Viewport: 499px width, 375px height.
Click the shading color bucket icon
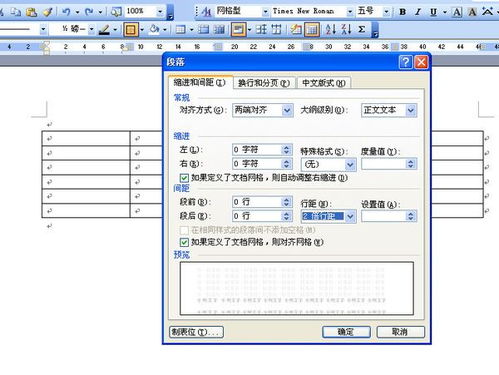(154, 30)
